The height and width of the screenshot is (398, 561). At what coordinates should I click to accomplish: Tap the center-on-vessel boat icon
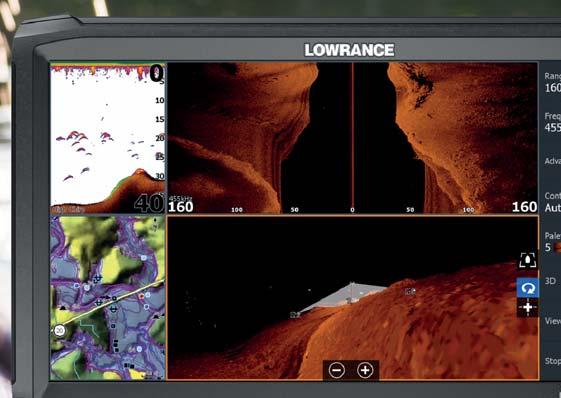(x=527, y=259)
